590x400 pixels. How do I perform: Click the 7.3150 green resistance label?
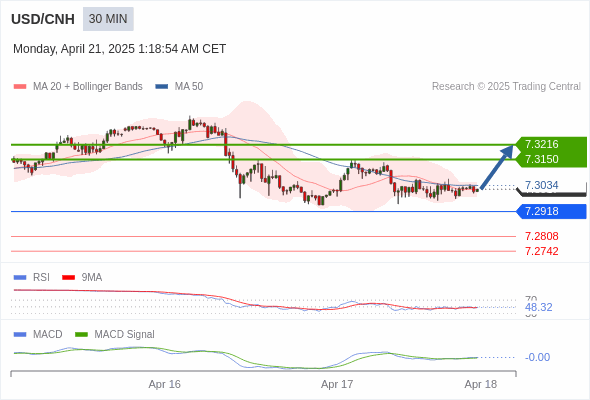pos(550,159)
